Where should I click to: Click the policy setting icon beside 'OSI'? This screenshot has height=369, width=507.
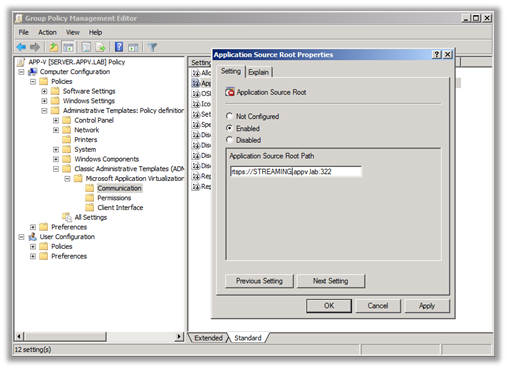tap(196, 94)
